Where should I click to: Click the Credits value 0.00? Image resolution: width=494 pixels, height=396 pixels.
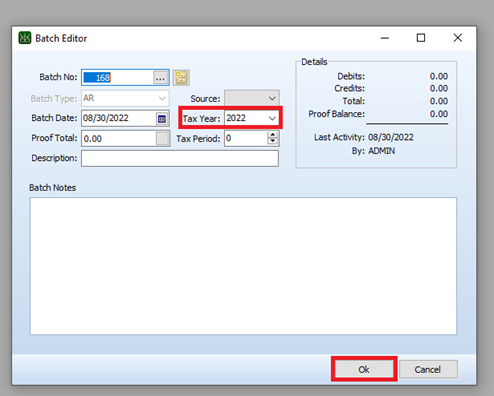click(438, 88)
